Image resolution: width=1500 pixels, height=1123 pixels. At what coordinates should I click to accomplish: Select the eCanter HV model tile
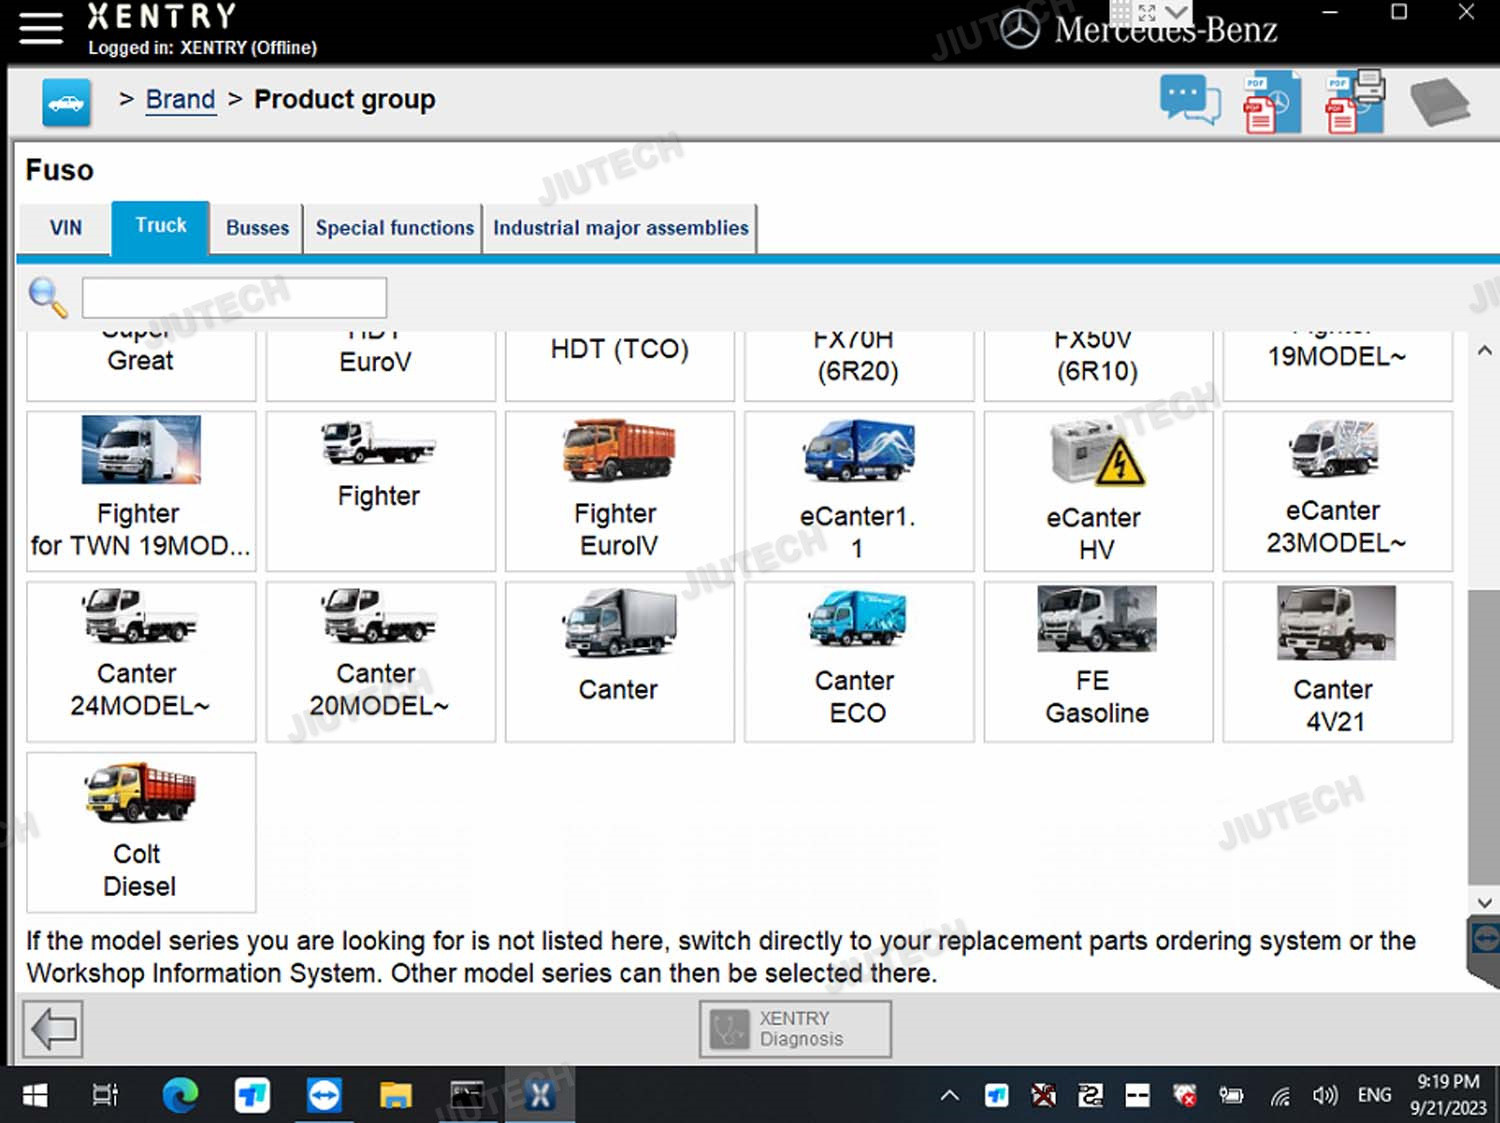pyautogui.click(x=1097, y=491)
